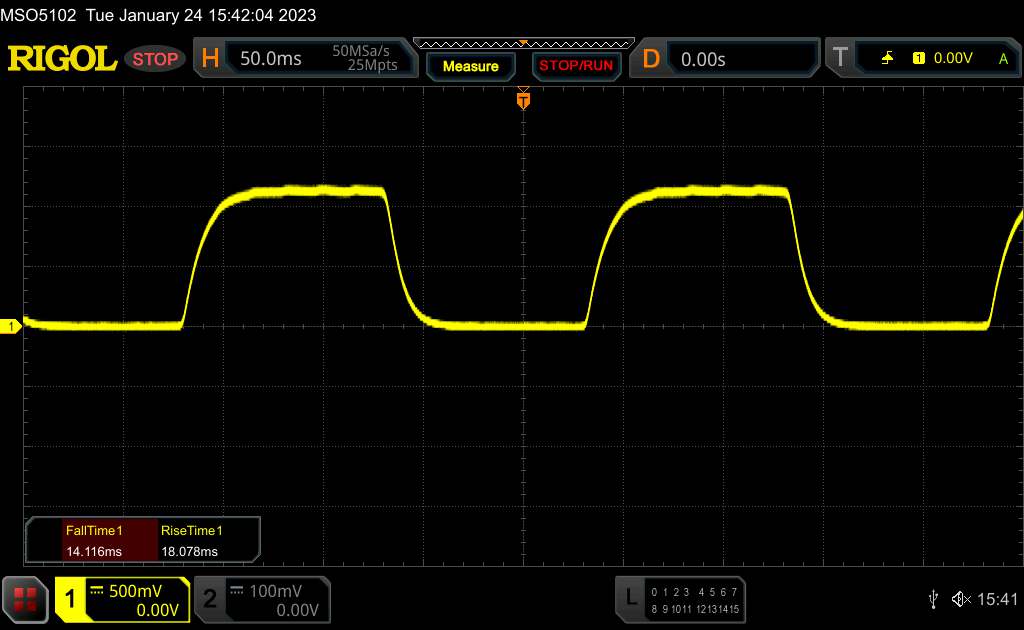The image size is (1024, 630).
Task: Click the 50MSa/s sample rate readout
Action: point(360,51)
